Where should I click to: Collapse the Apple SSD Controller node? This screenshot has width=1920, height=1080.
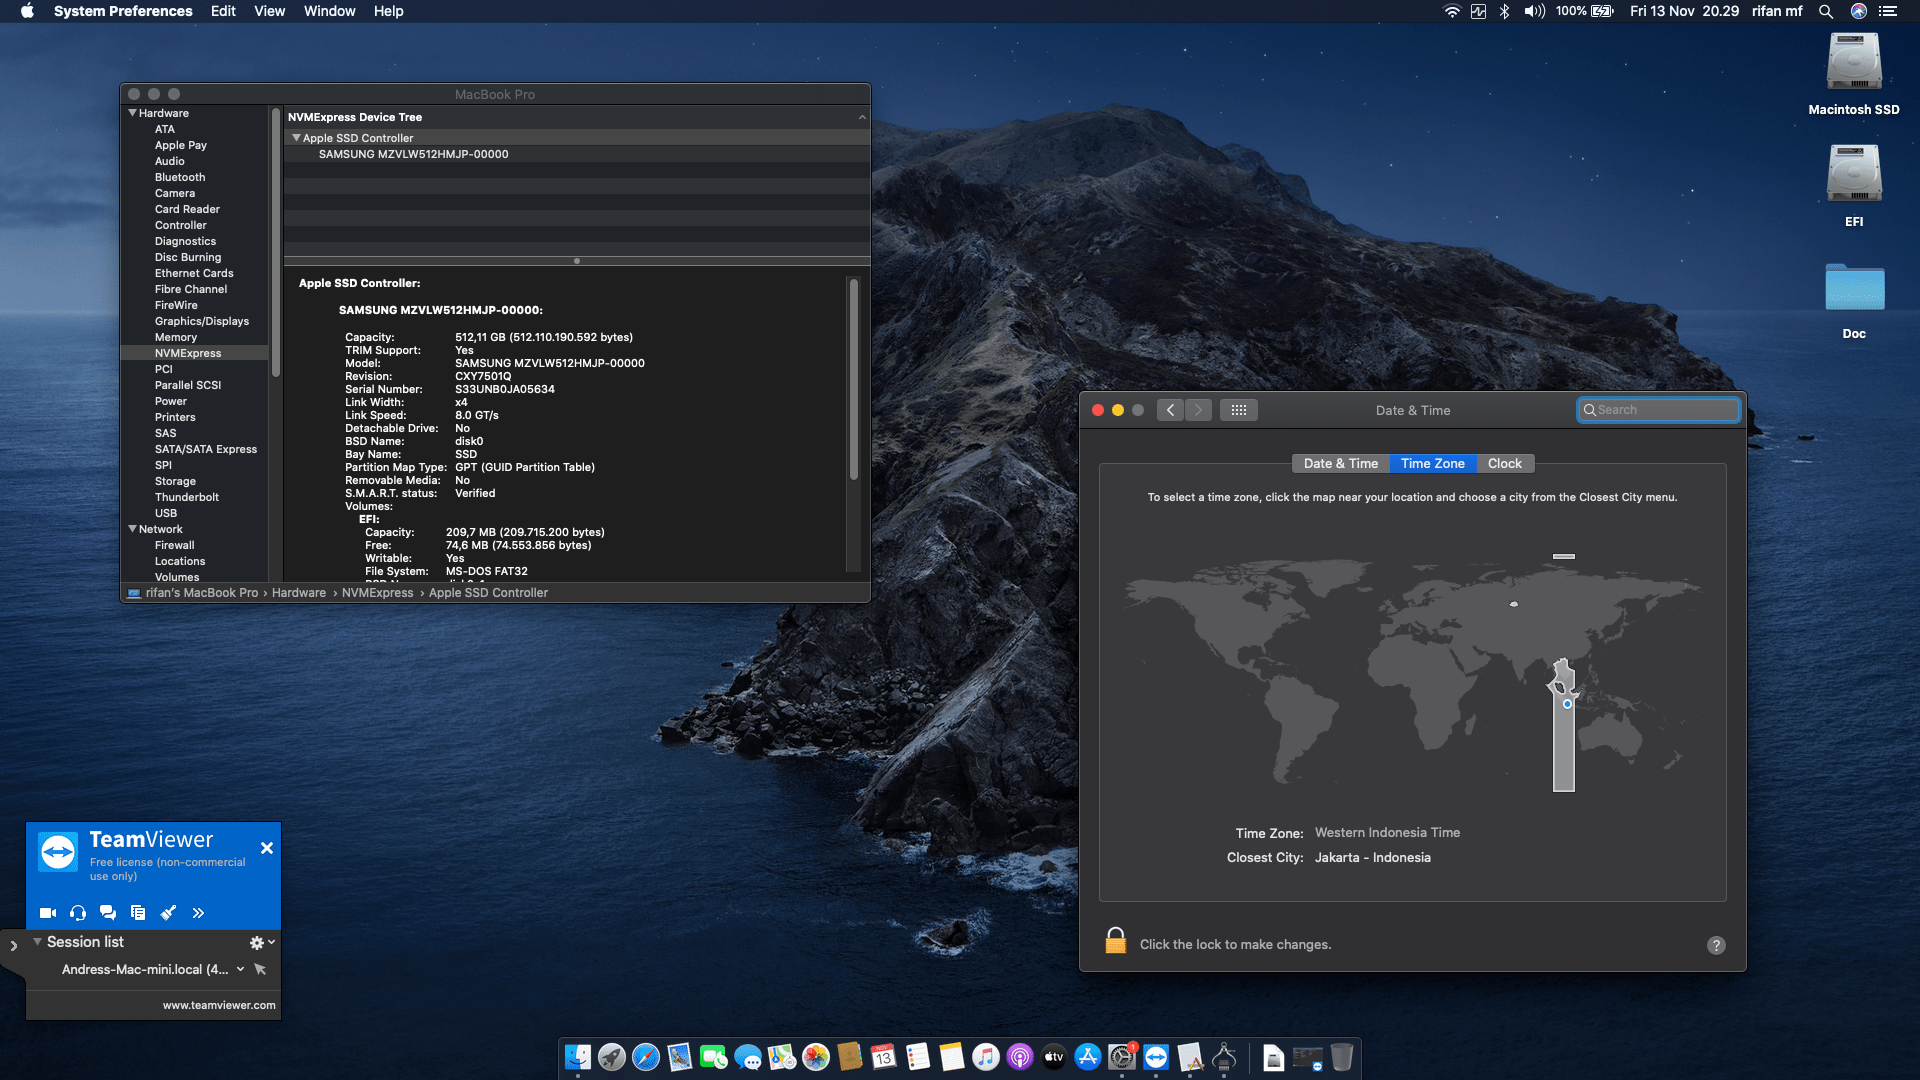(296, 138)
